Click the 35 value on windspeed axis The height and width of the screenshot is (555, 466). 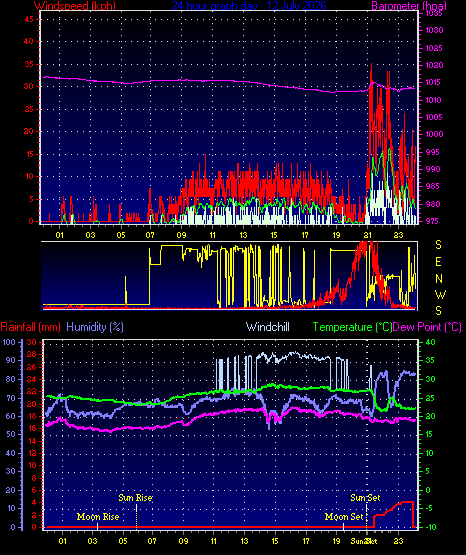click(x=29, y=64)
